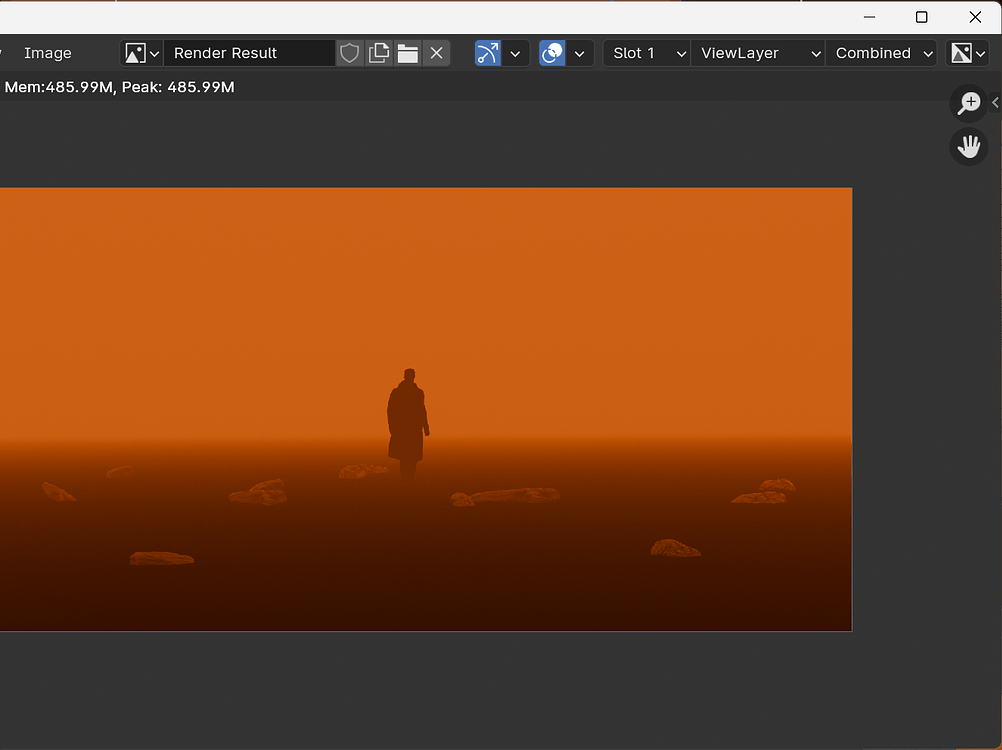
Task: Open the ViewLayer dropdown
Action: point(758,53)
